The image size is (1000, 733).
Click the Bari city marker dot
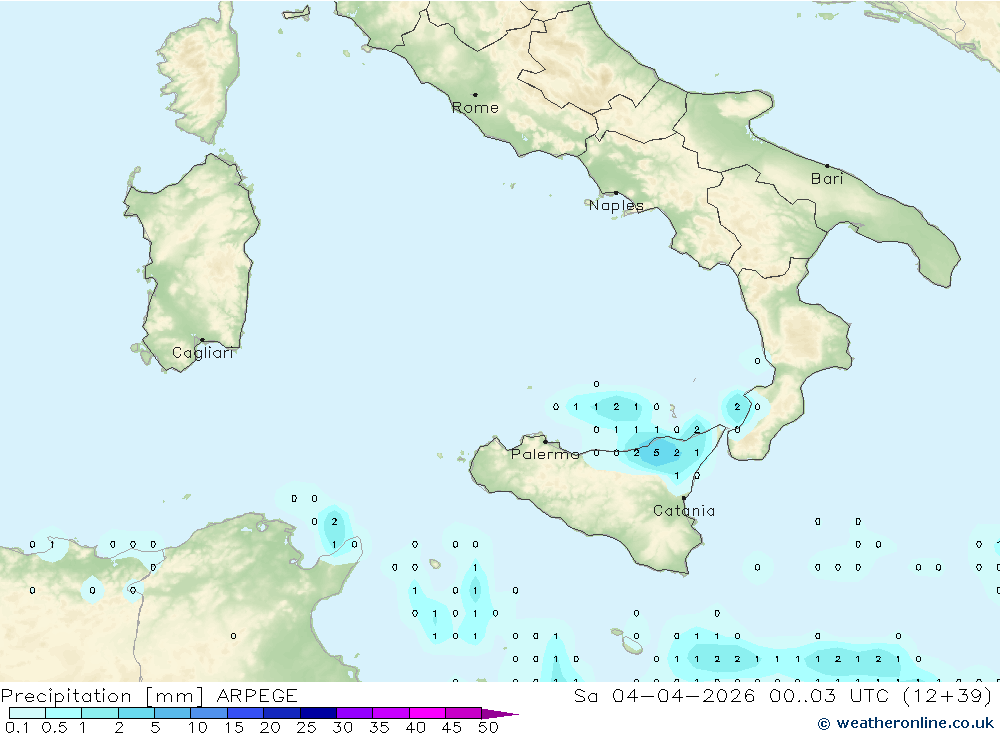pos(827,166)
